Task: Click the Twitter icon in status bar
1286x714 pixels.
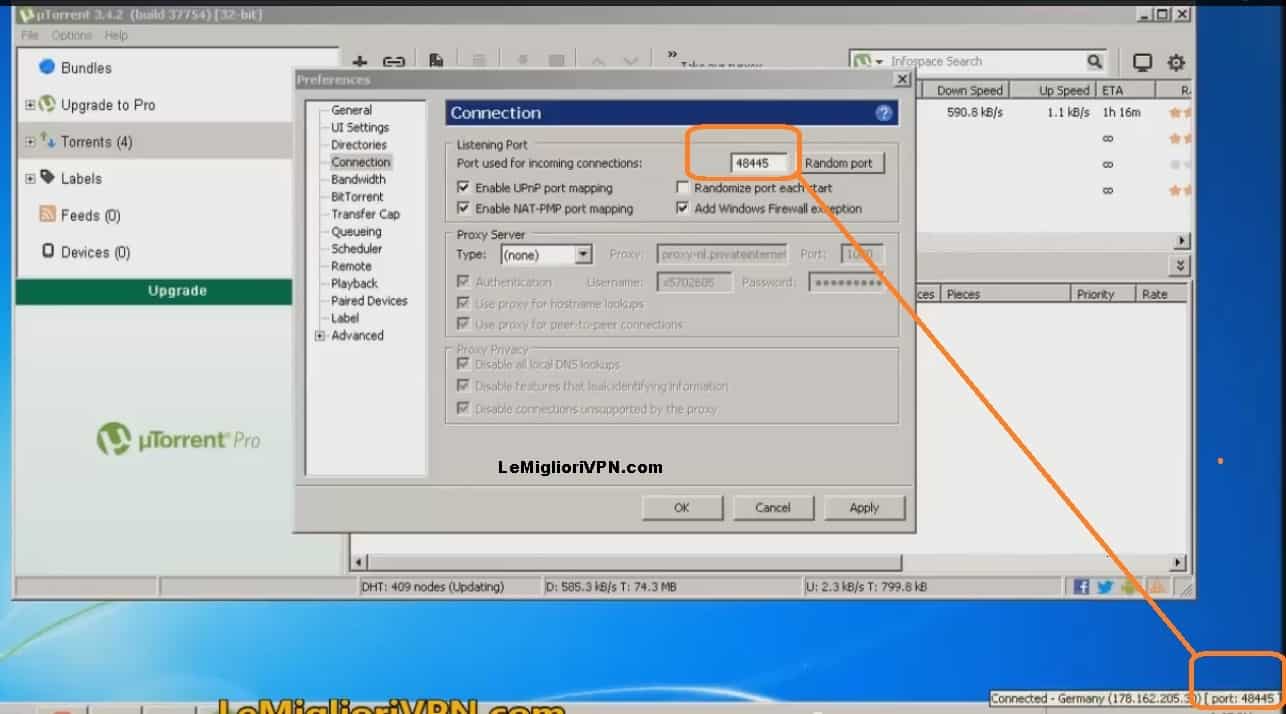Action: [x=1105, y=587]
